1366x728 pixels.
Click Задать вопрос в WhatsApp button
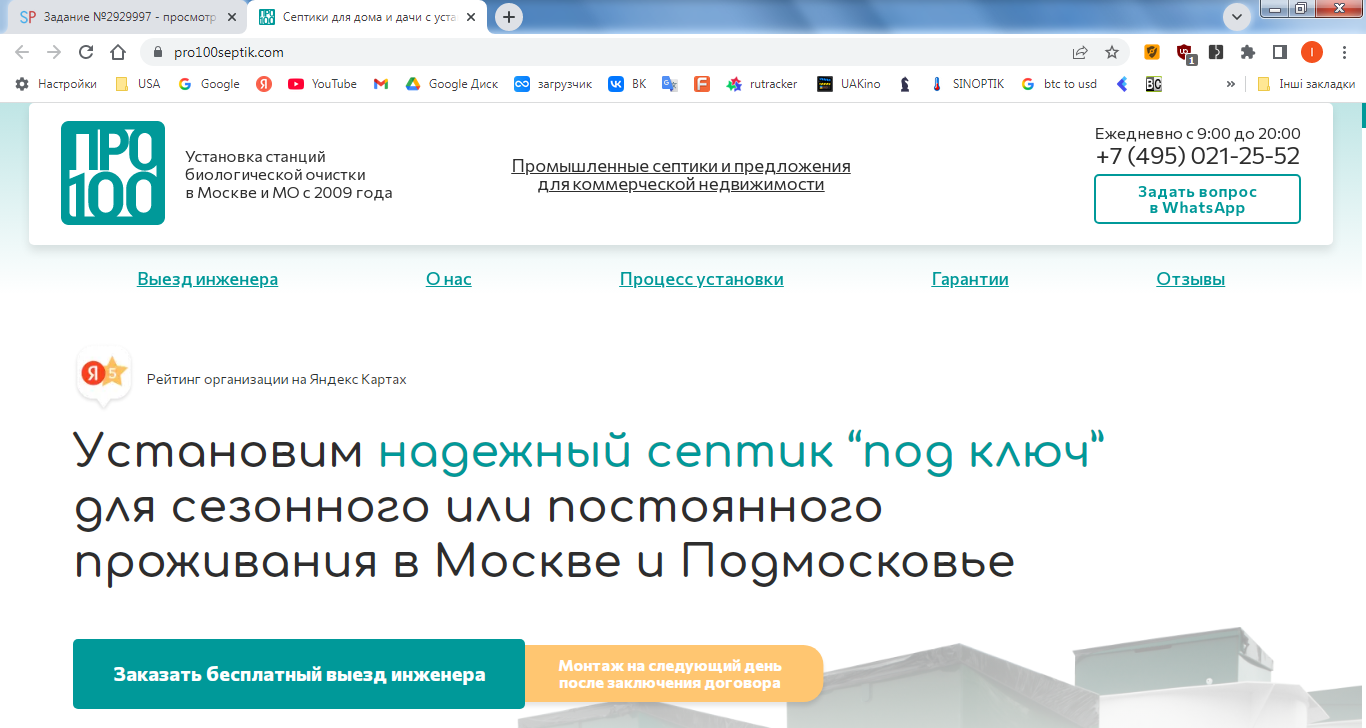click(1197, 199)
